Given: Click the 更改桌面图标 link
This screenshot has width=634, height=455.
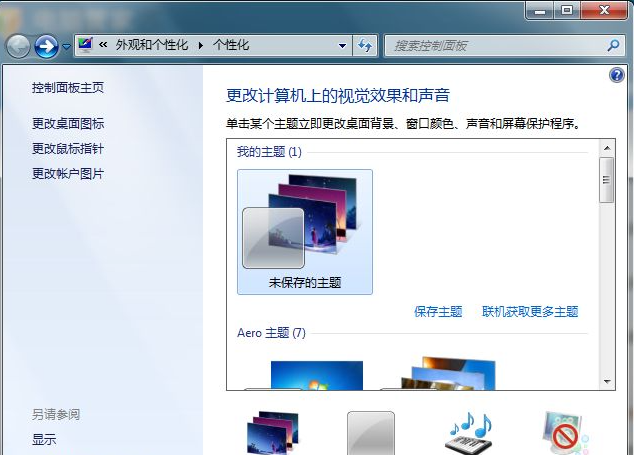Looking at the screenshot, I should pyautogui.click(x=67, y=124).
